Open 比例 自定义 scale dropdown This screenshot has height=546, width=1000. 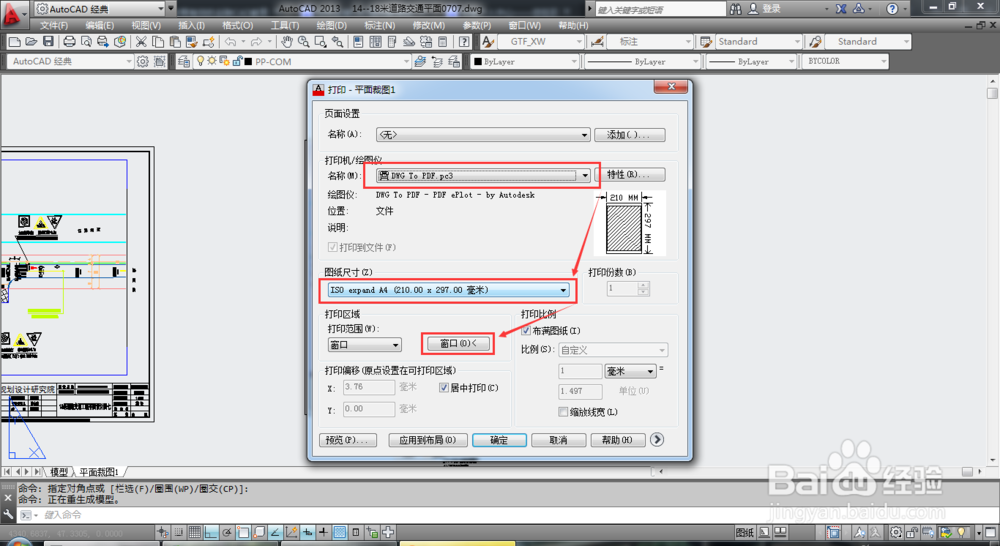coord(613,350)
